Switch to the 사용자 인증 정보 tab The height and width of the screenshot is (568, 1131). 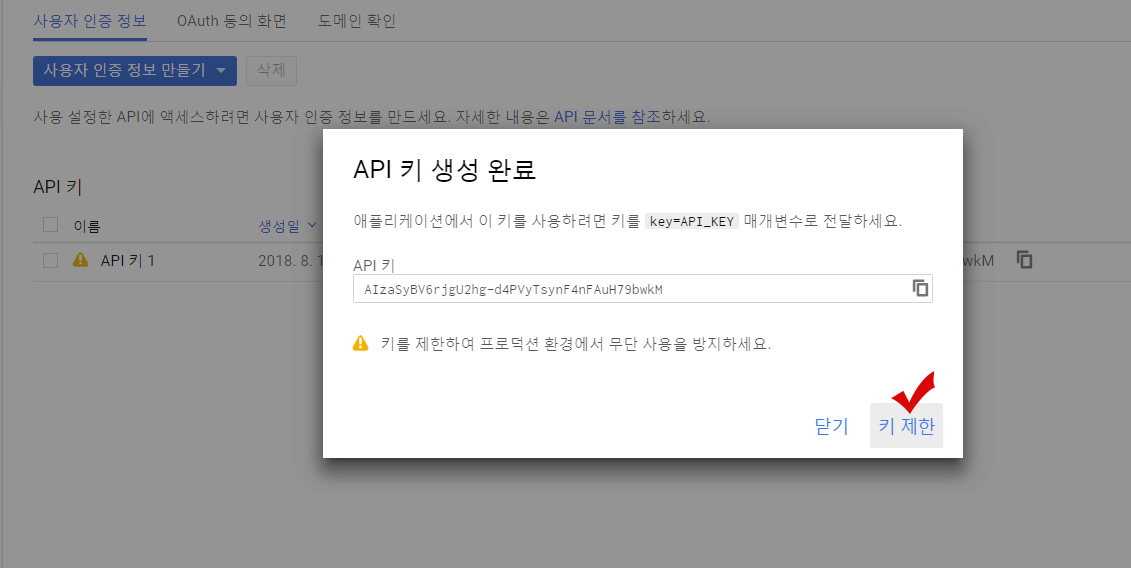(90, 21)
